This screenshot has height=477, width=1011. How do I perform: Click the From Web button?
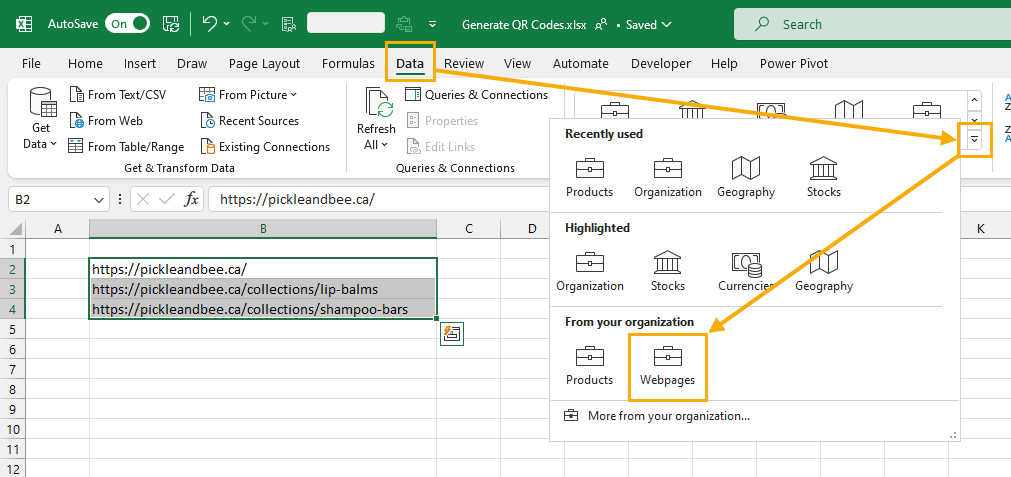click(106, 121)
